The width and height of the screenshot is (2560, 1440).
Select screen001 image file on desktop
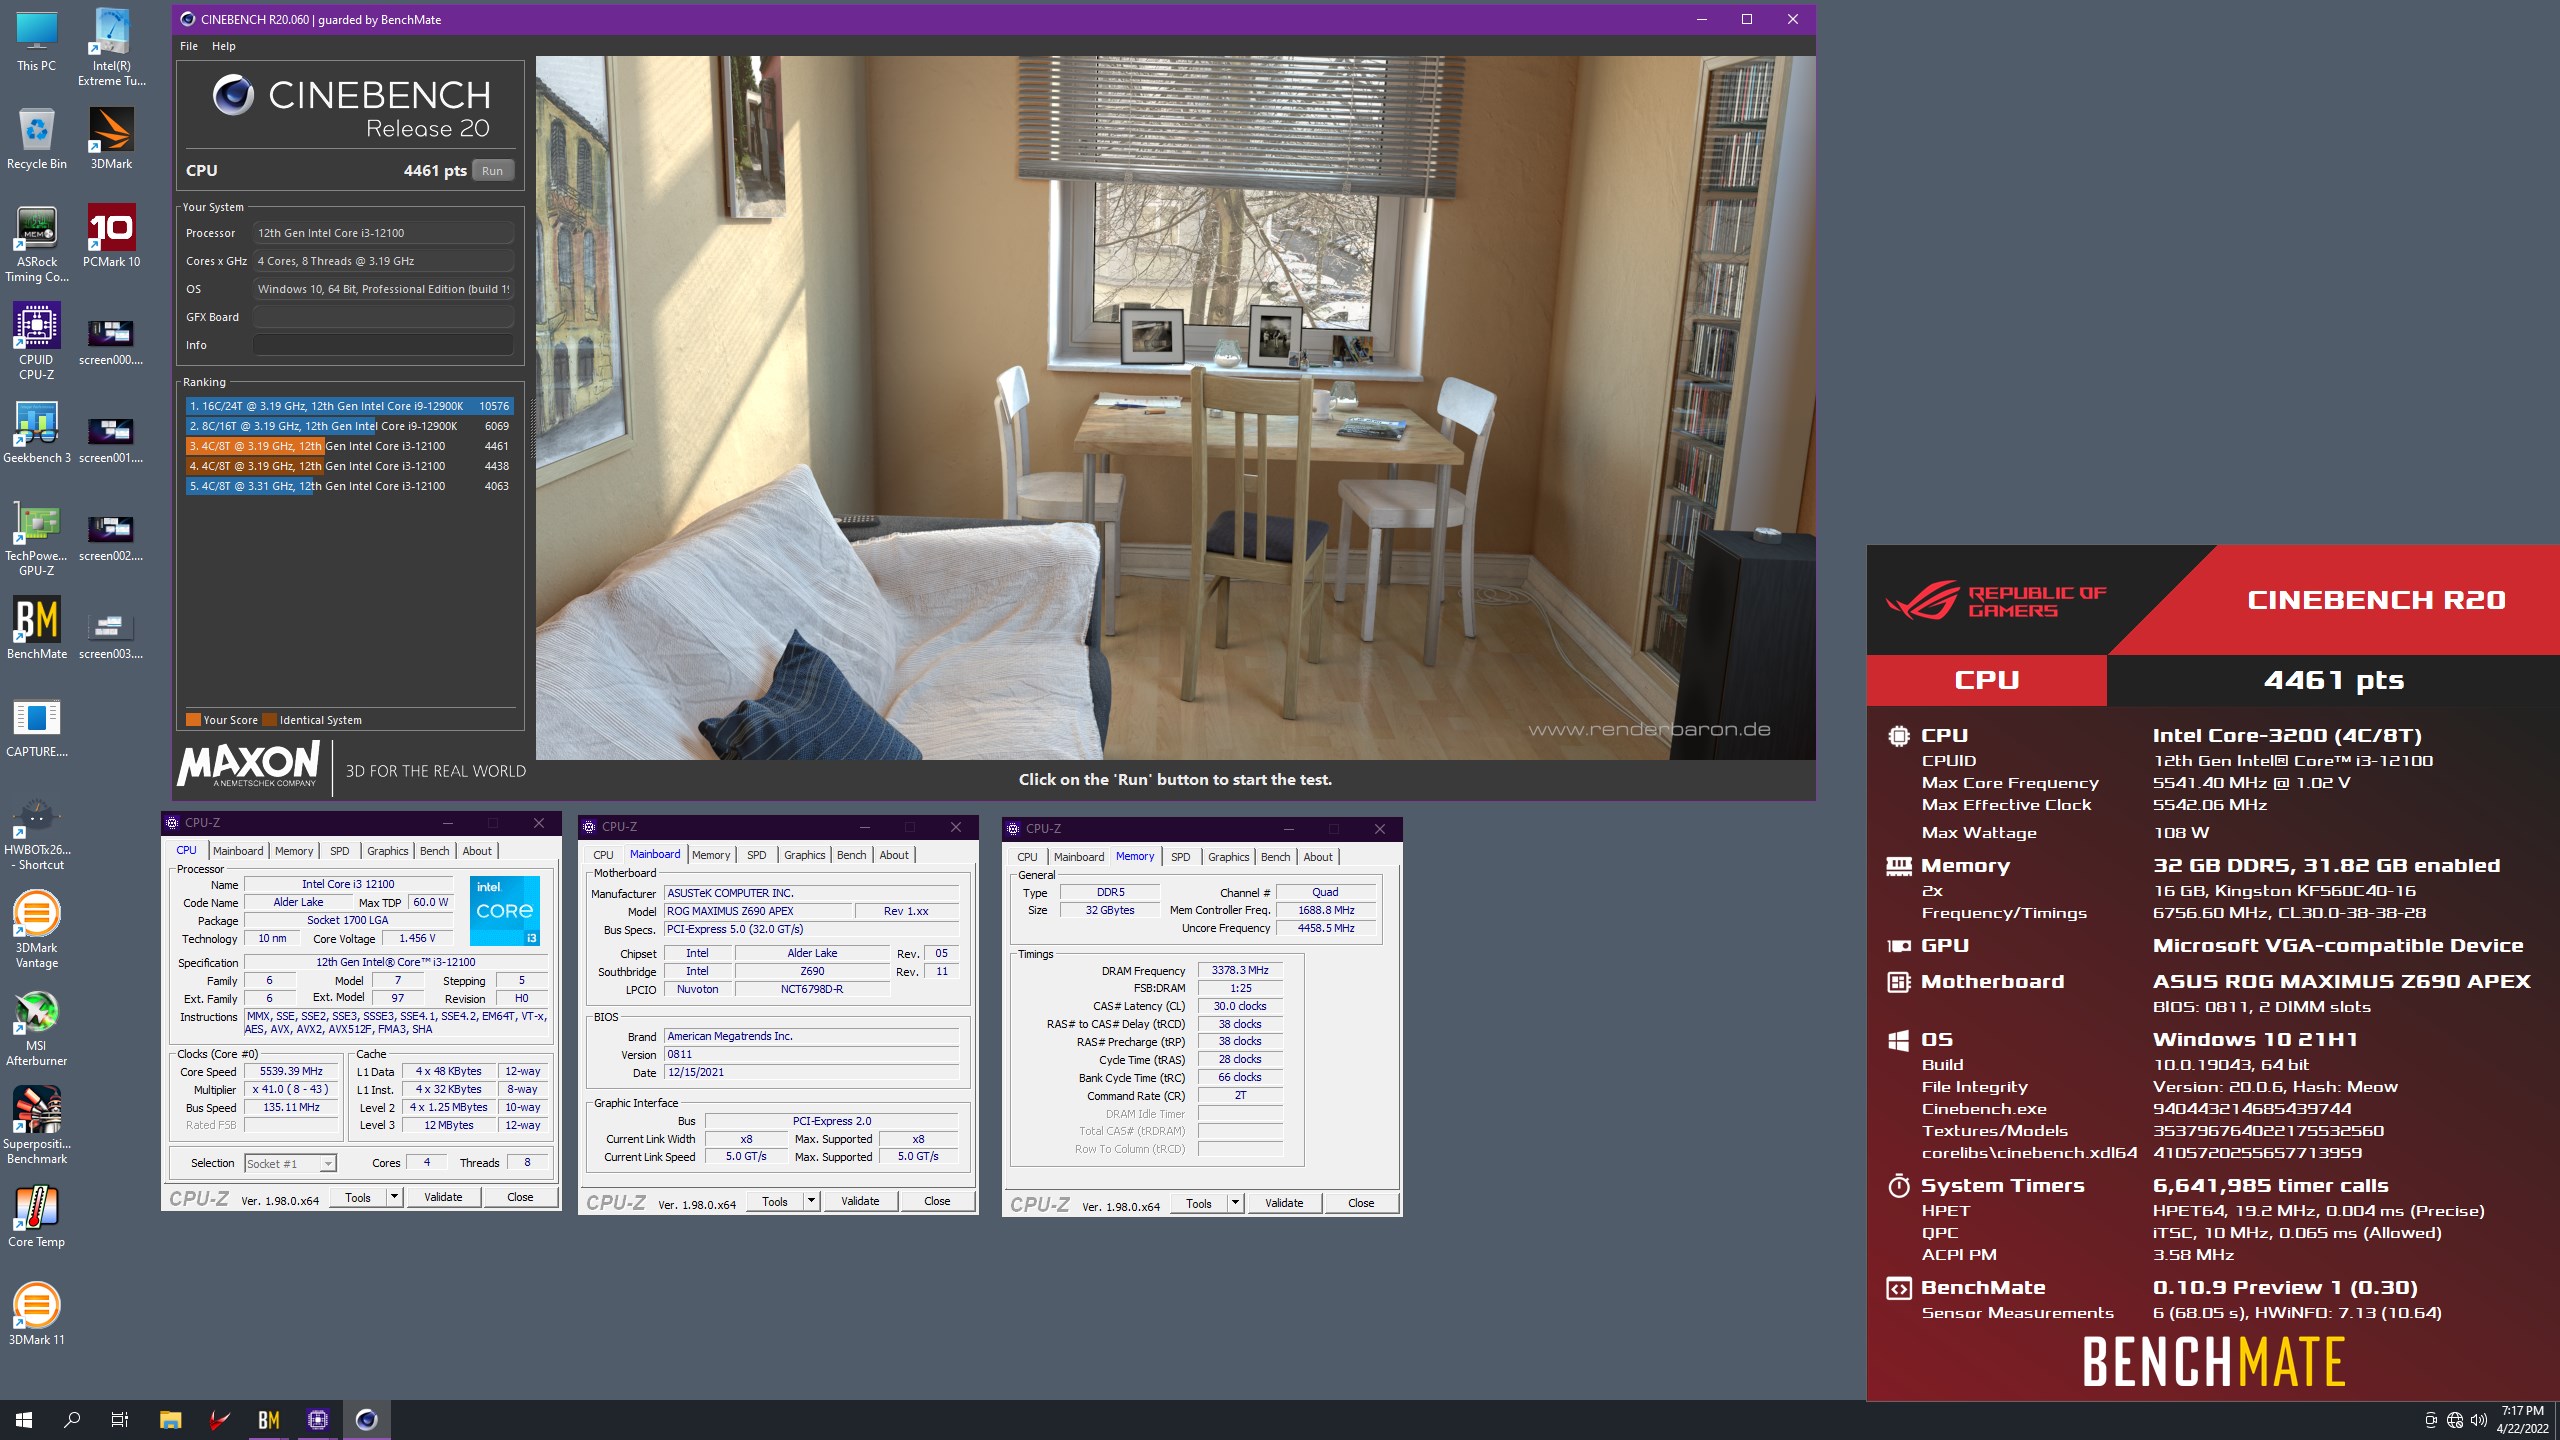point(111,440)
